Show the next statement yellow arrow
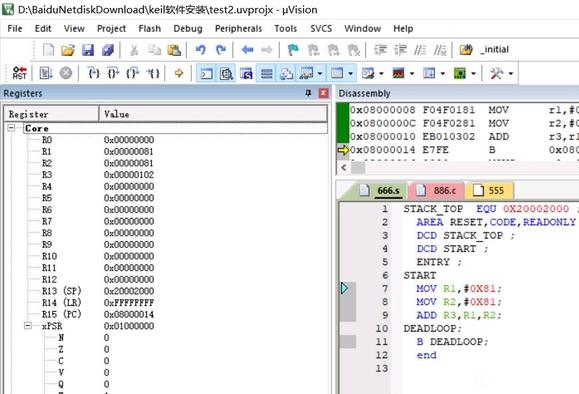This screenshot has width=579, height=394. (179, 73)
